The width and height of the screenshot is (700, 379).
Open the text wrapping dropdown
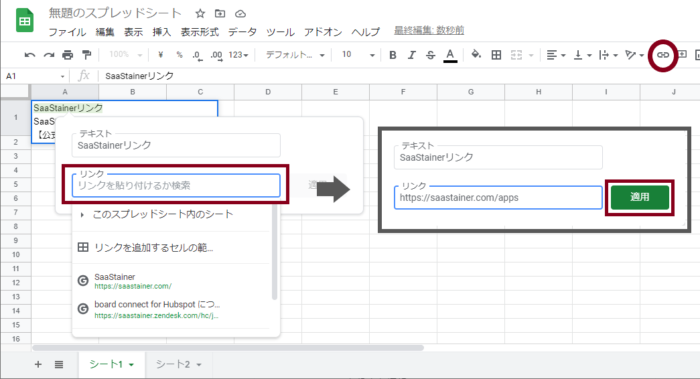(x=608, y=55)
